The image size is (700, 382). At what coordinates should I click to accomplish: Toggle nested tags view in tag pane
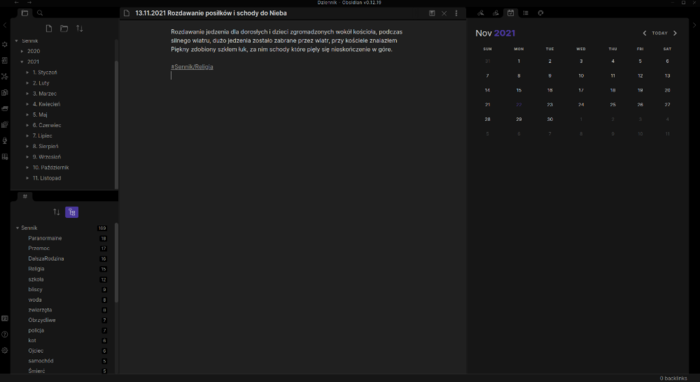(72, 212)
